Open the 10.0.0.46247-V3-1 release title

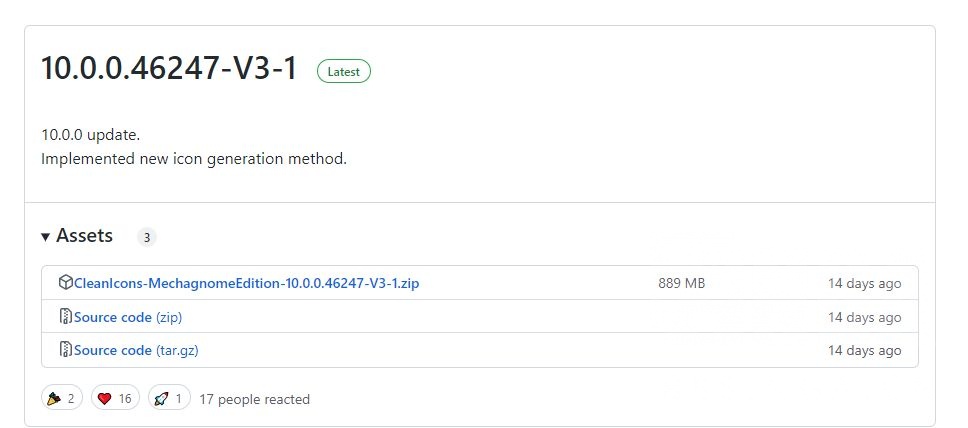tap(169, 70)
